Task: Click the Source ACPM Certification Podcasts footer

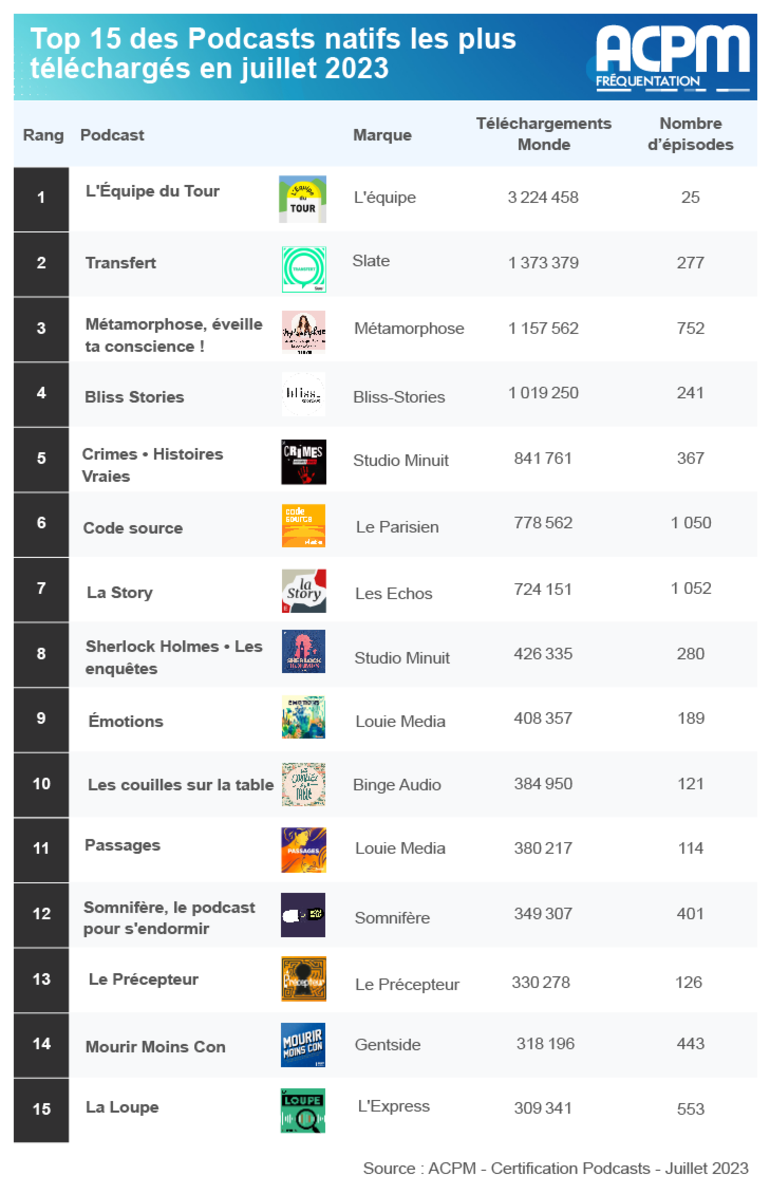Action: coord(556,1168)
